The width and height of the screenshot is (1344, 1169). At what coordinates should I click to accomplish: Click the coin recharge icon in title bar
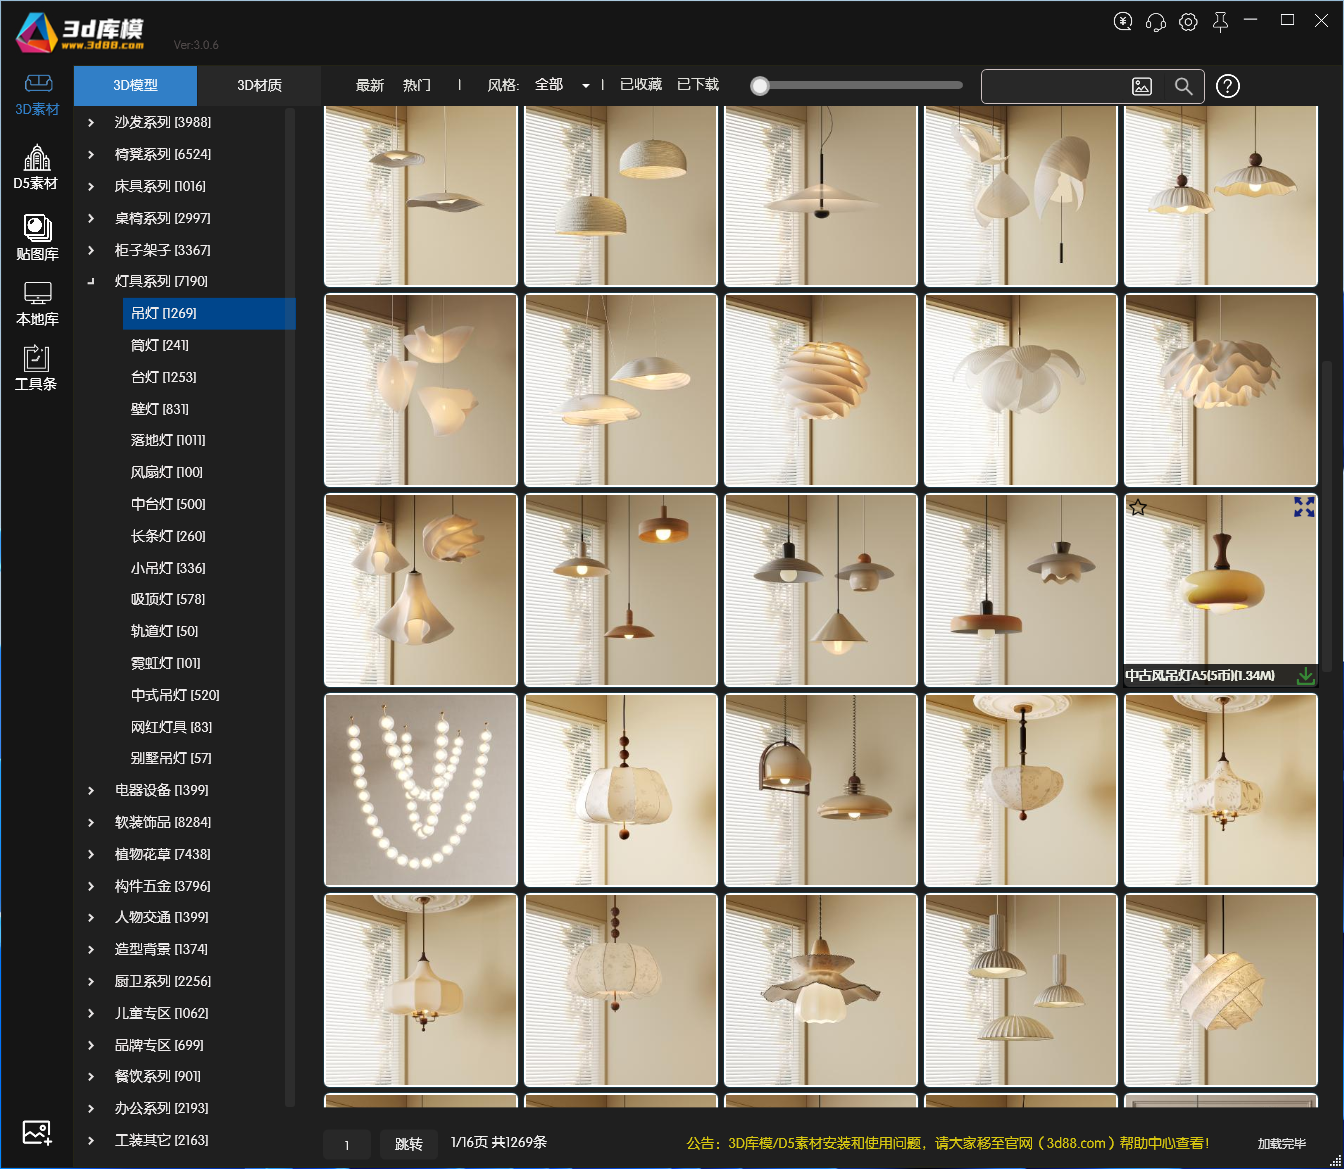[x=1123, y=21]
